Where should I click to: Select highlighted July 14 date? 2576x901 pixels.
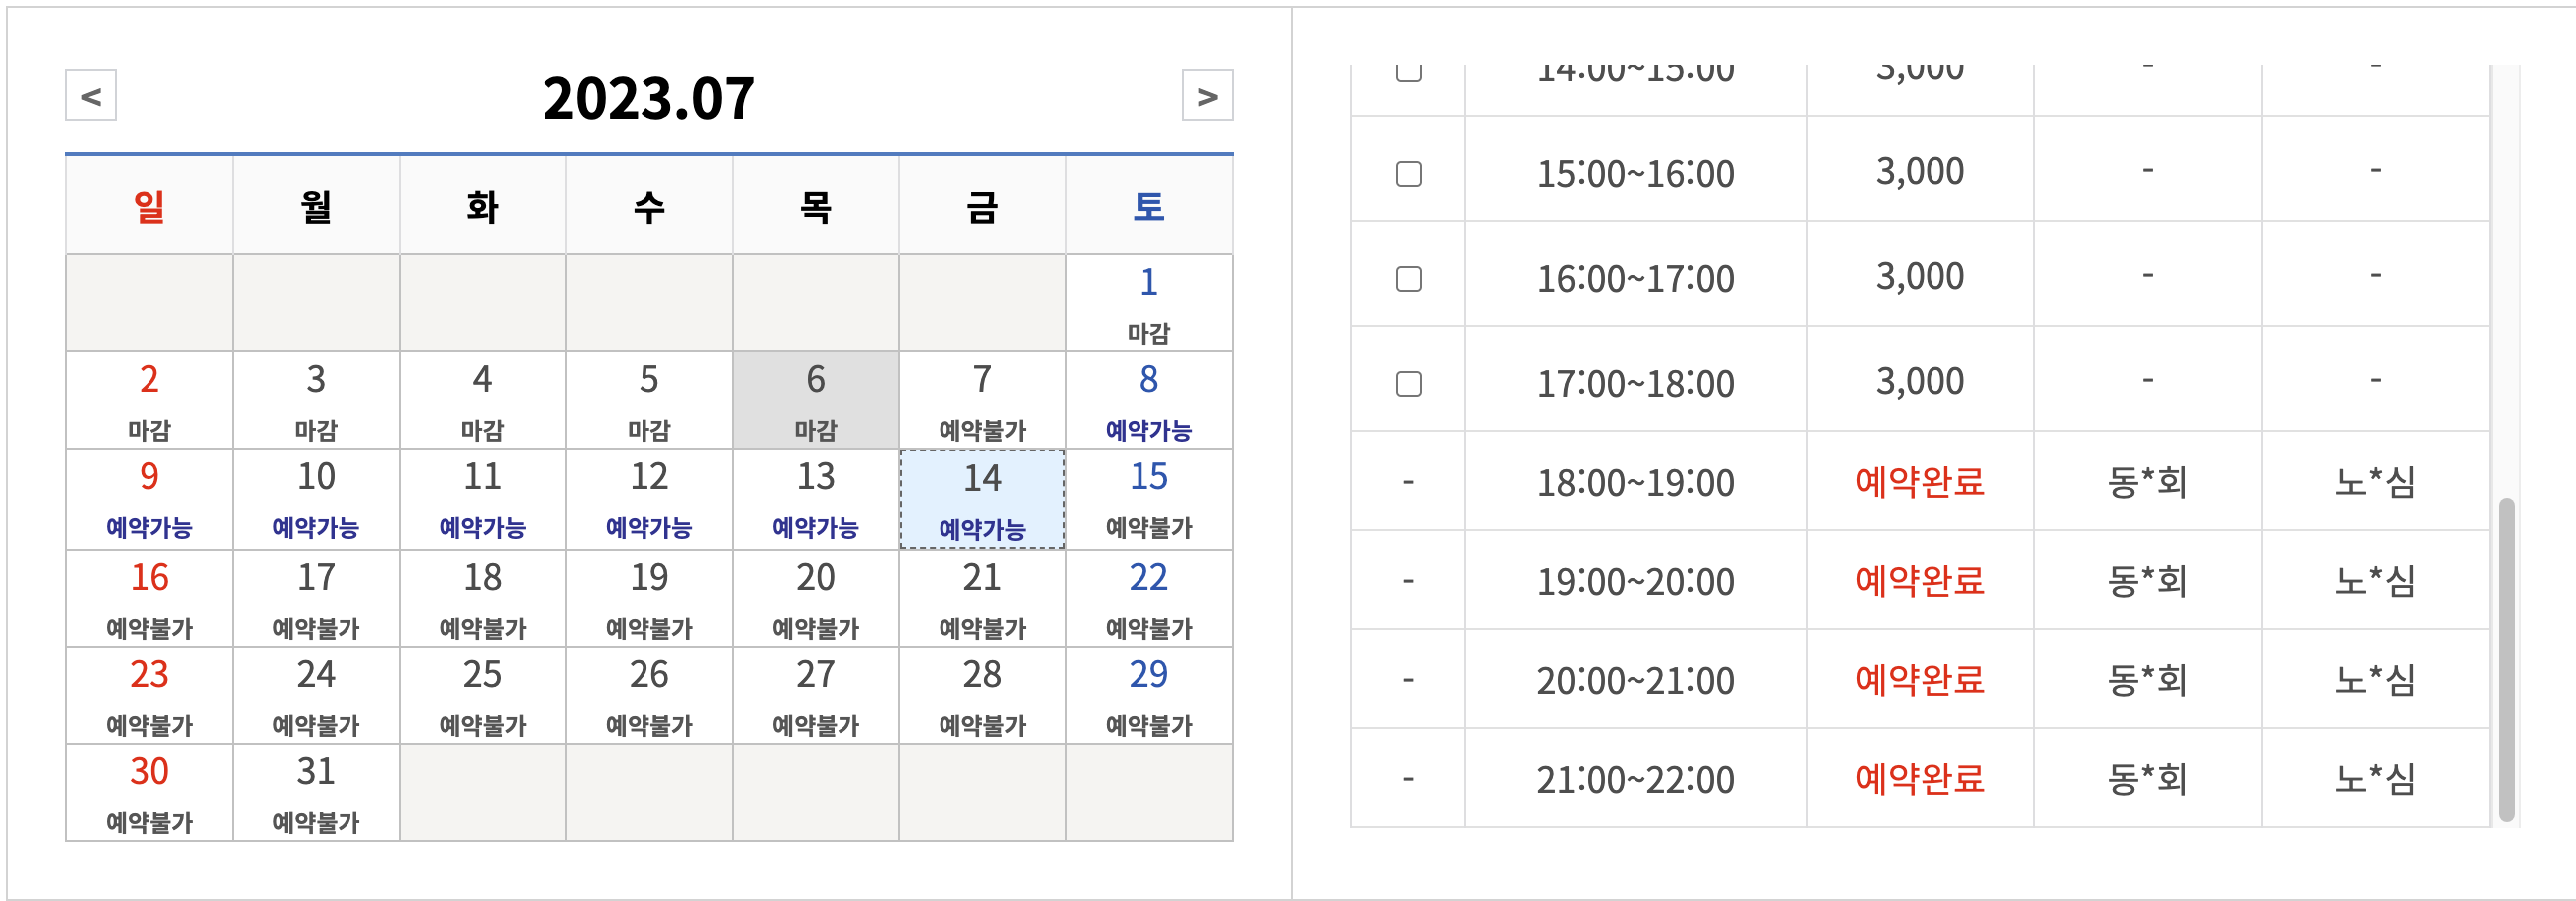click(982, 498)
